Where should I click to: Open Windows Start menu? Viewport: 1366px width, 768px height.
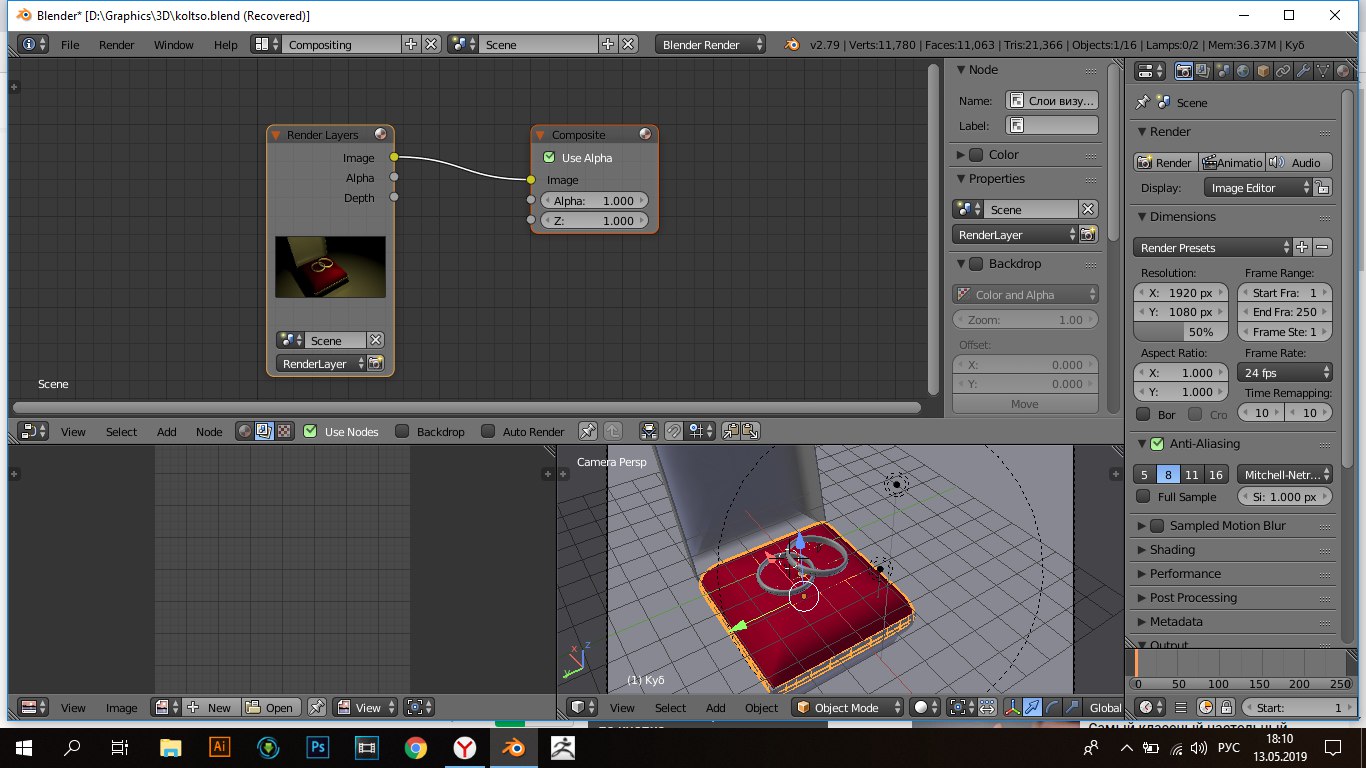coord(23,746)
